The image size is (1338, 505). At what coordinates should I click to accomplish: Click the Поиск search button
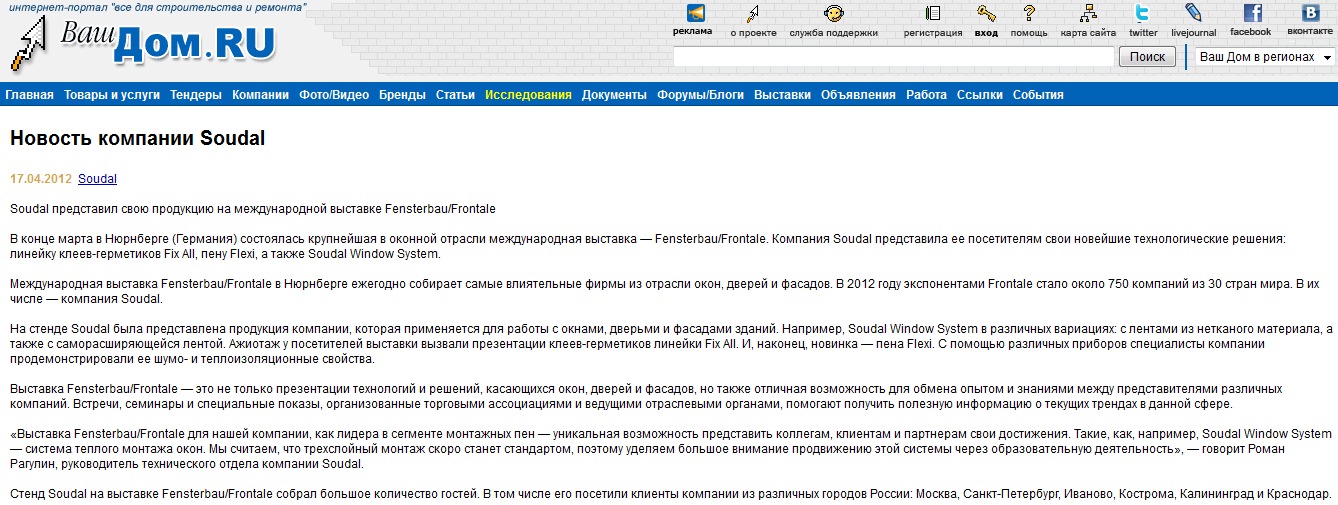click(x=1147, y=57)
